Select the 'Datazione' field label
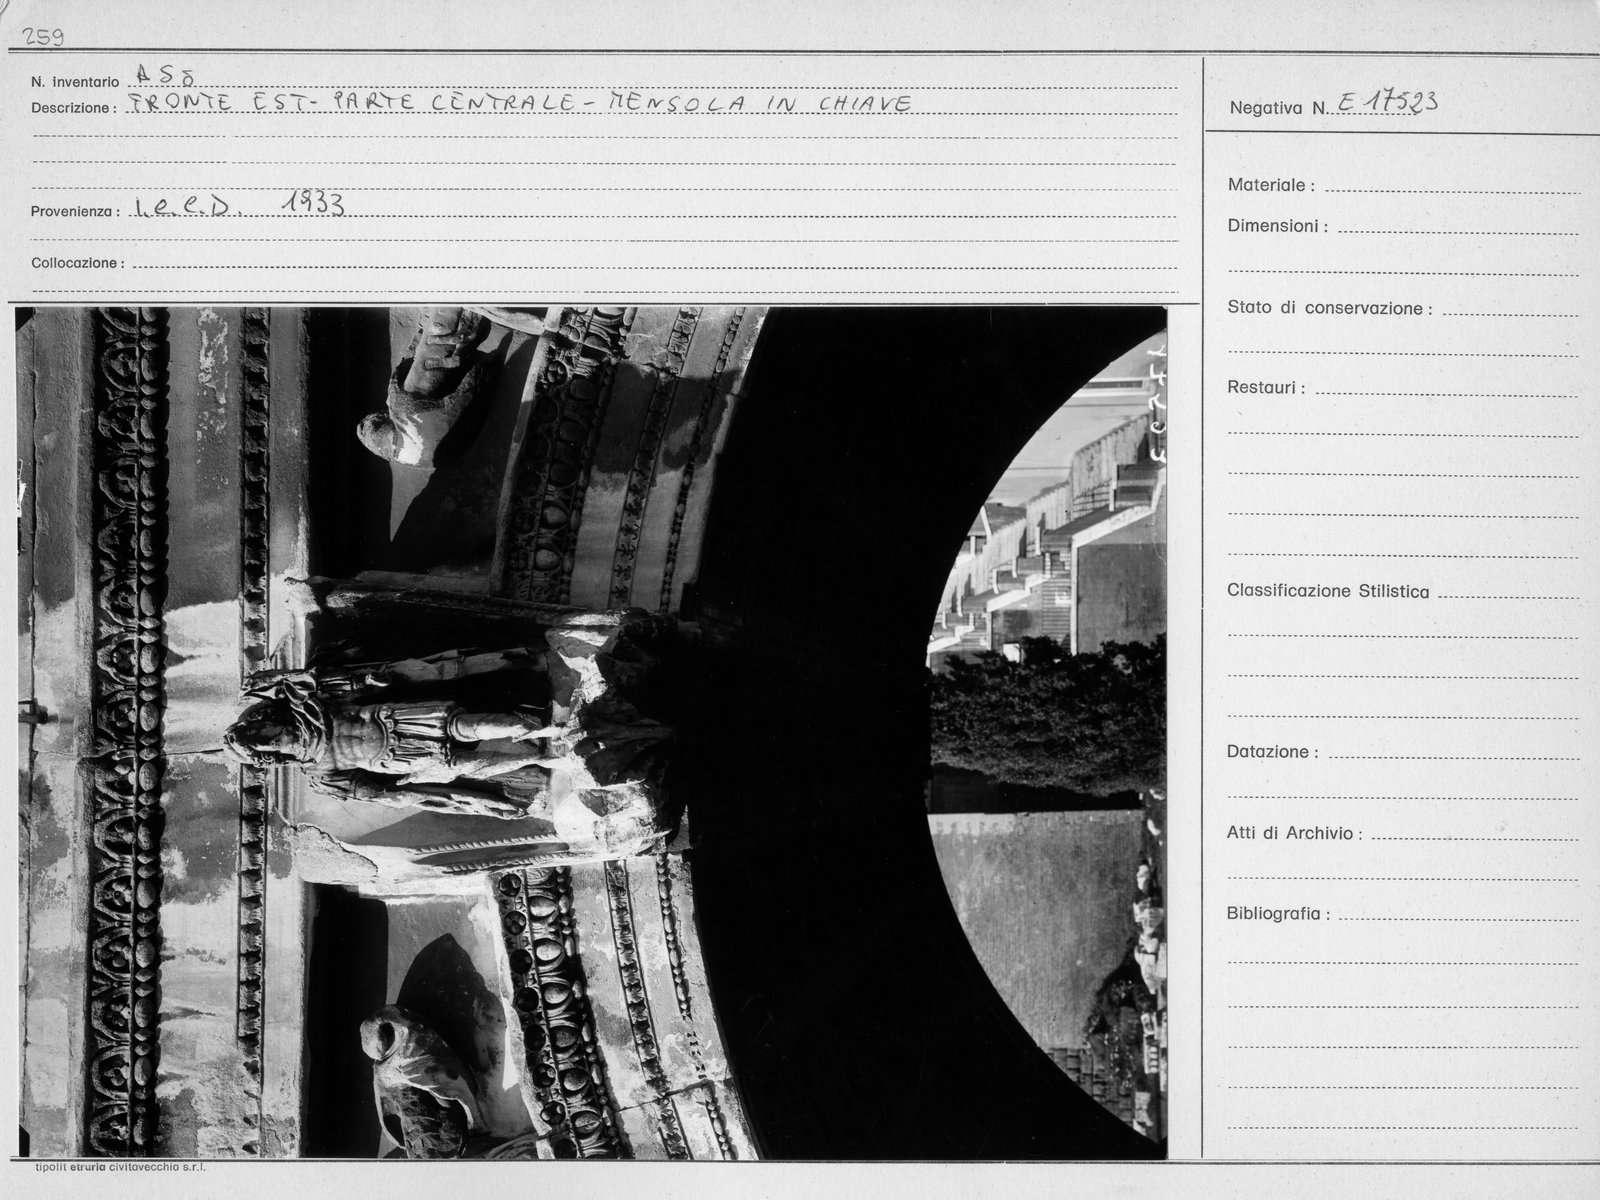The image size is (1600, 1200). (1272, 752)
